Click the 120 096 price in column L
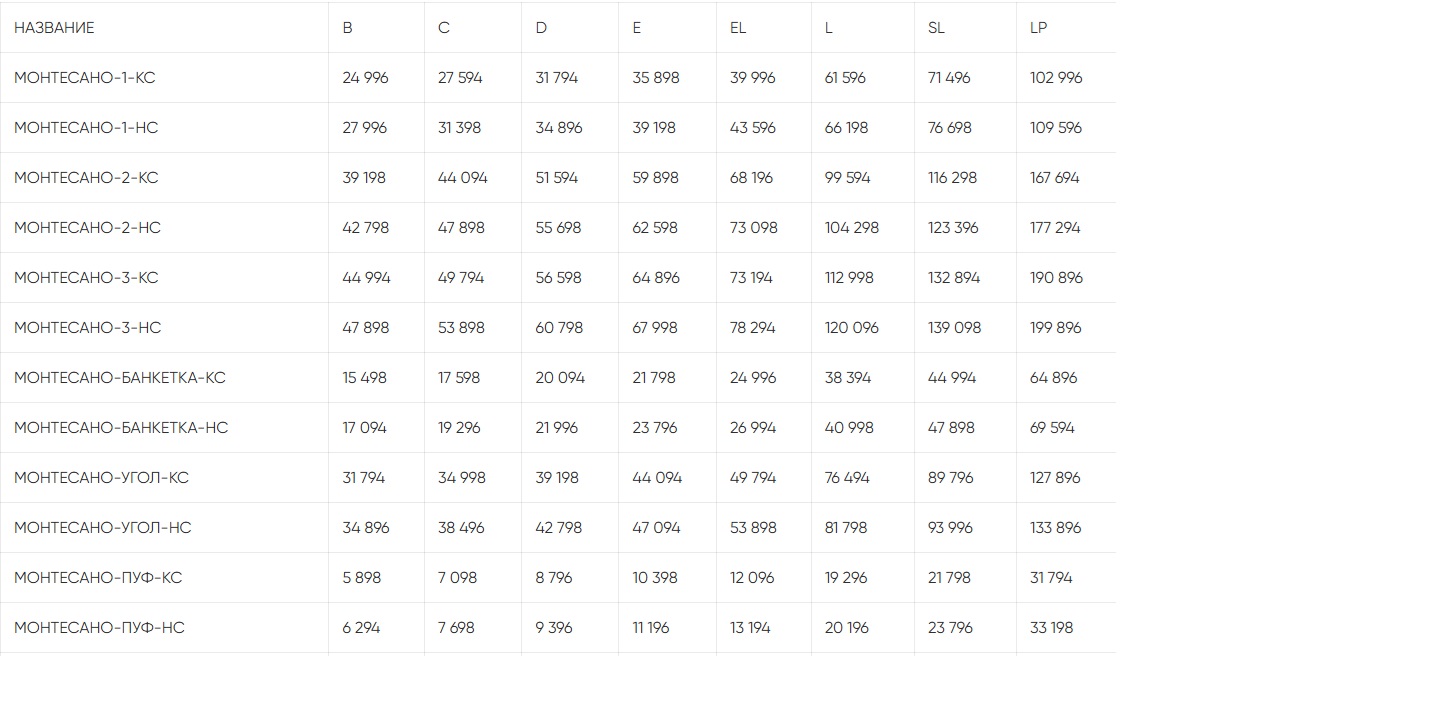 [852, 328]
